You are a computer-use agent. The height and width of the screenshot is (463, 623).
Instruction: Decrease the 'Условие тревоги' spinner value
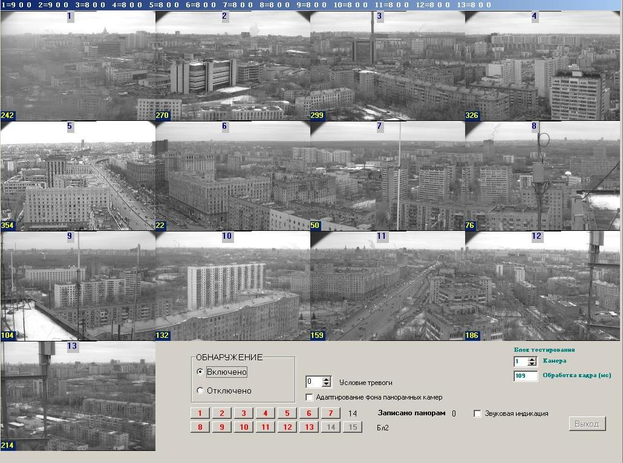click(327, 385)
